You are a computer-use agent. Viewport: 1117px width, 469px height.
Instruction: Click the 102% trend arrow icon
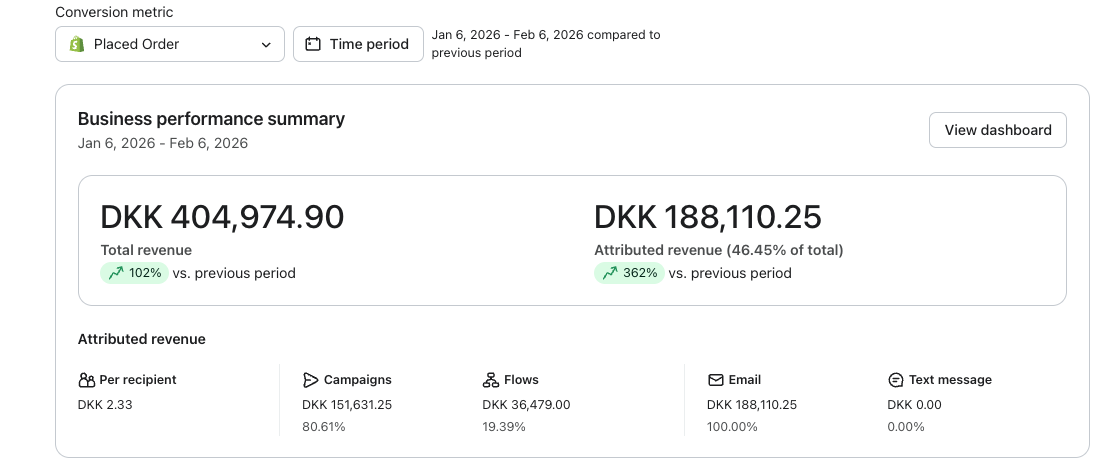pos(116,273)
